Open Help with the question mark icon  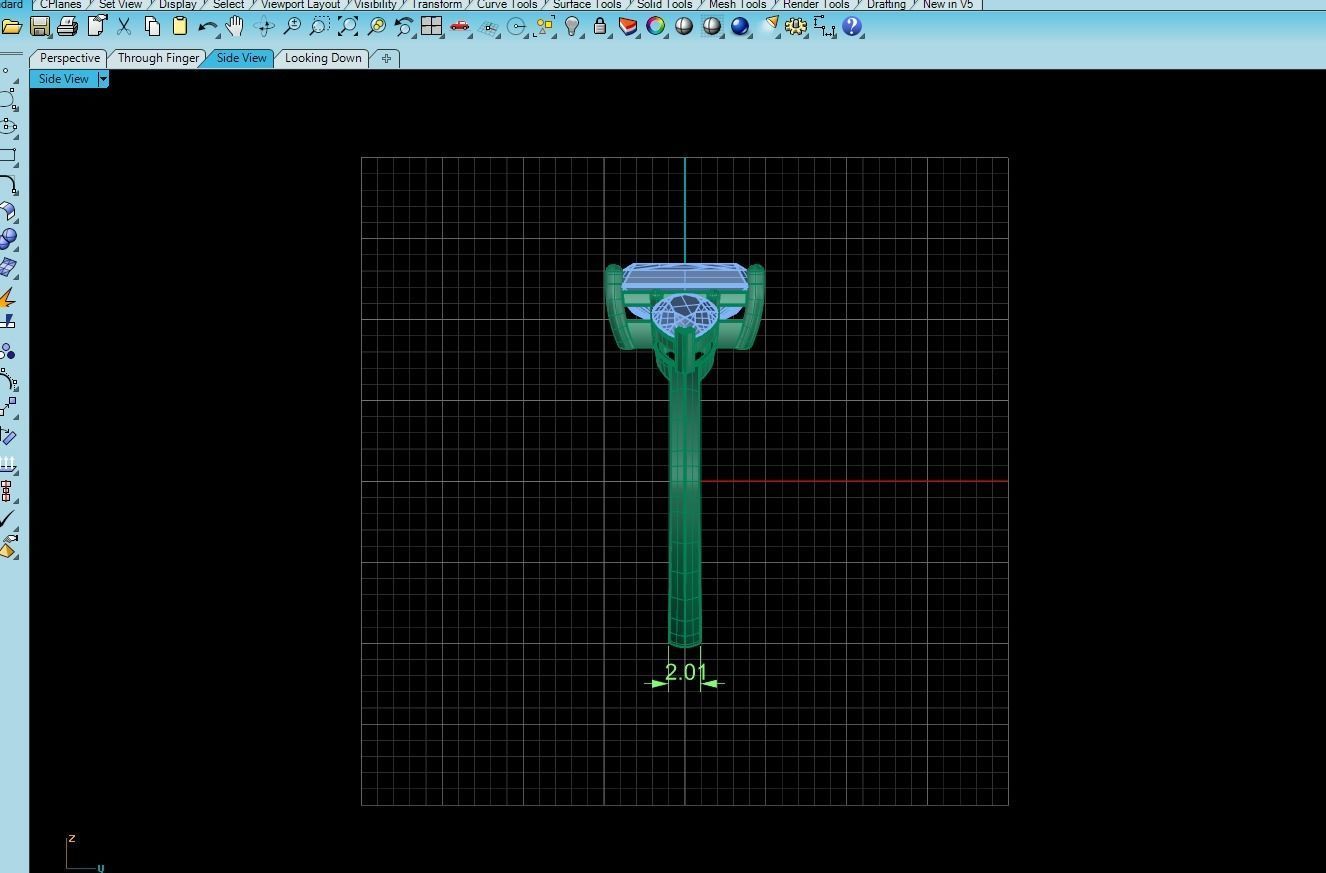(x=852, y=27)
